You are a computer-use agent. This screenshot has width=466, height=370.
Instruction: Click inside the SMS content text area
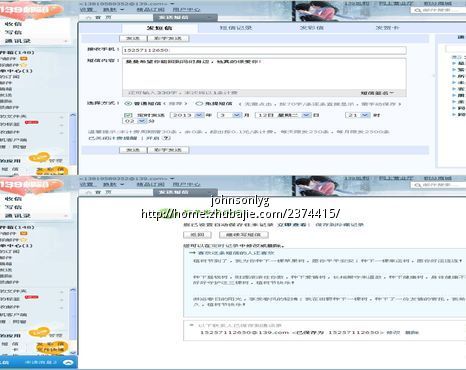tap(264, 74)
